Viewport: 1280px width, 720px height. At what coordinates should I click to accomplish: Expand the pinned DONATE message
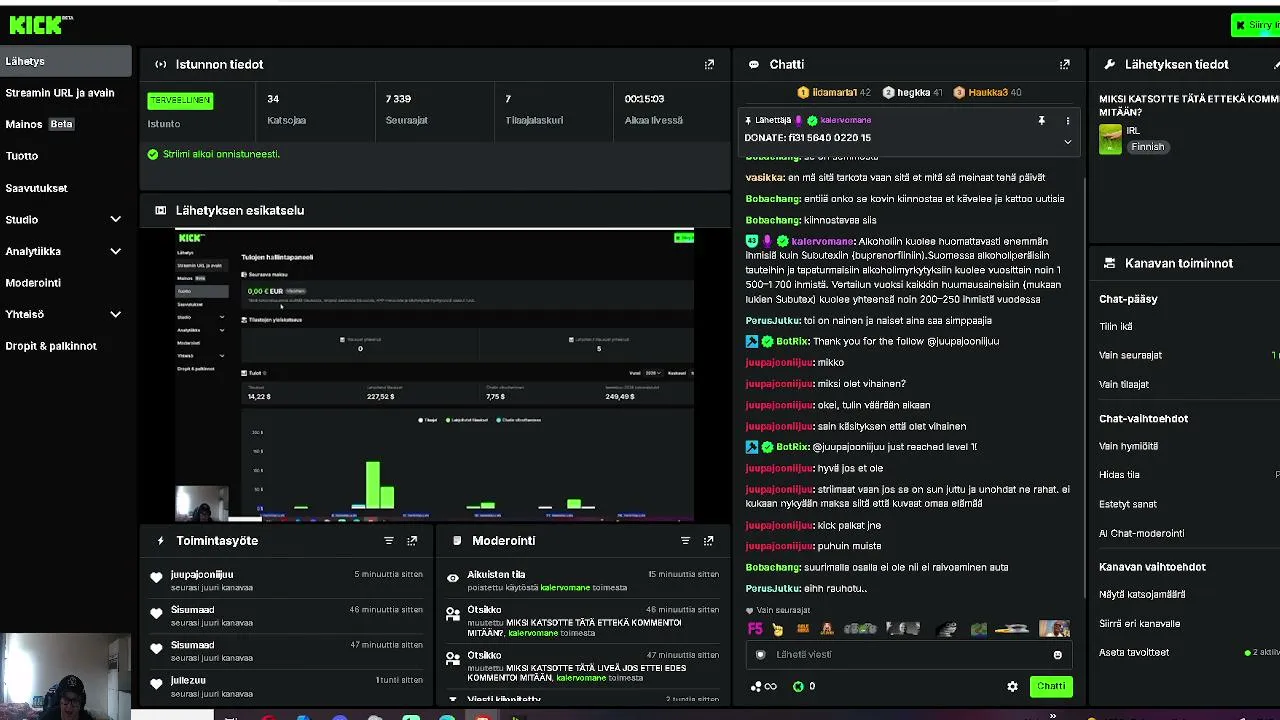point(1067,142)
